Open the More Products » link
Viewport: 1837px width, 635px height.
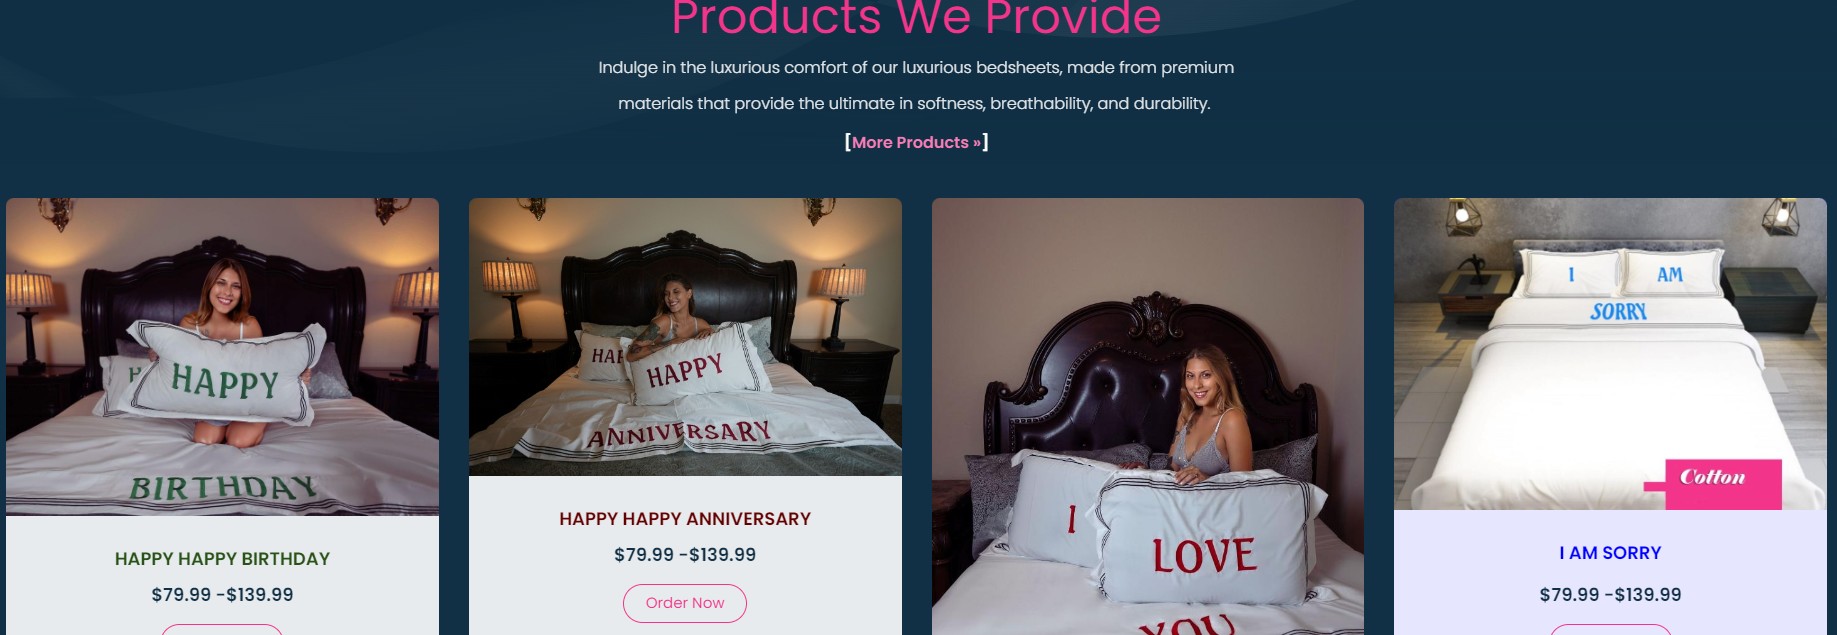pos(916,142)
